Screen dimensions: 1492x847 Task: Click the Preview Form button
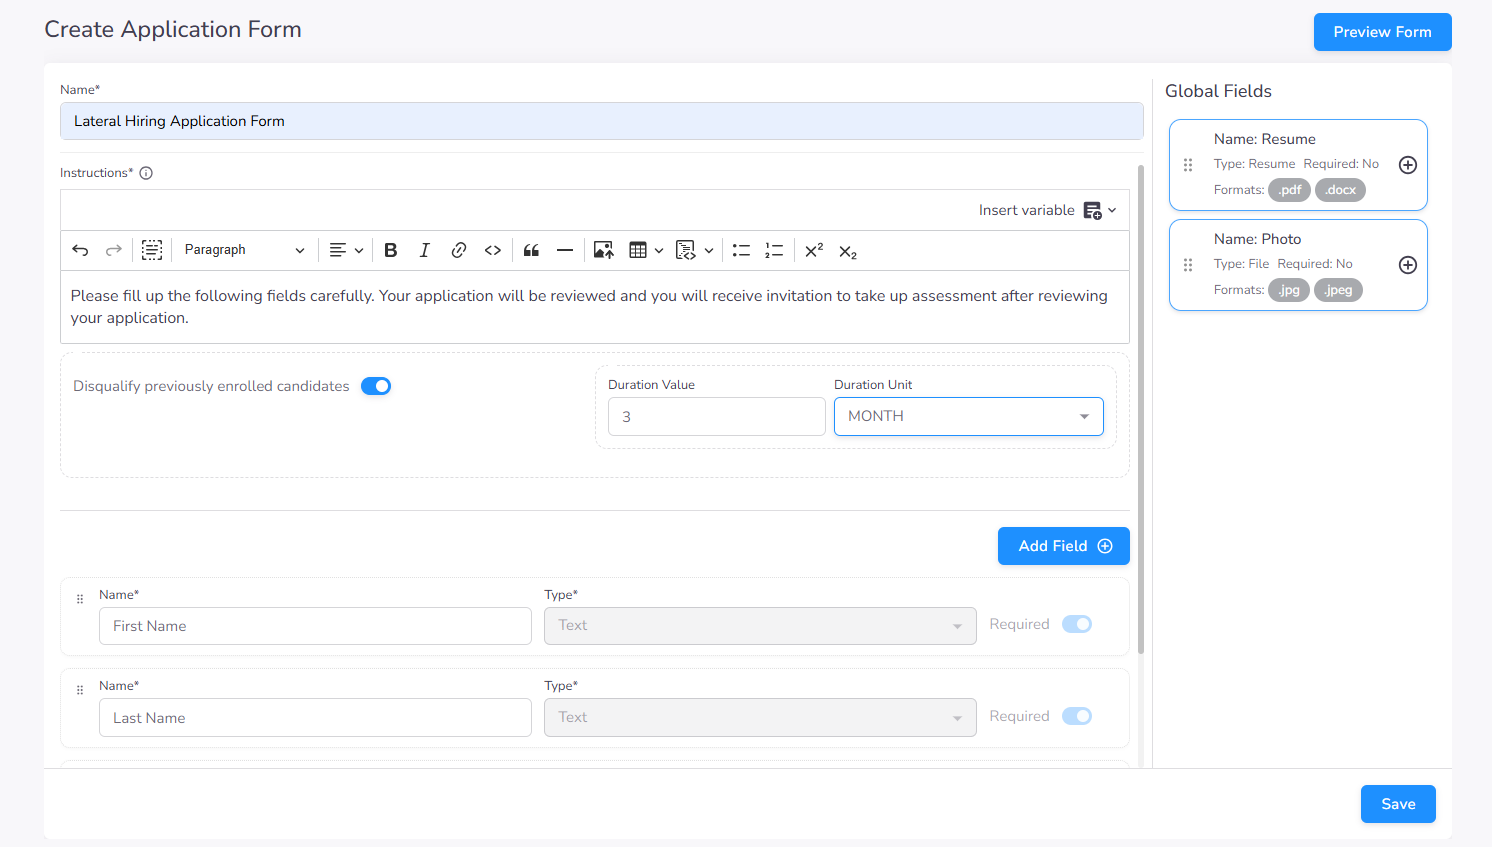pos(1382,32)
